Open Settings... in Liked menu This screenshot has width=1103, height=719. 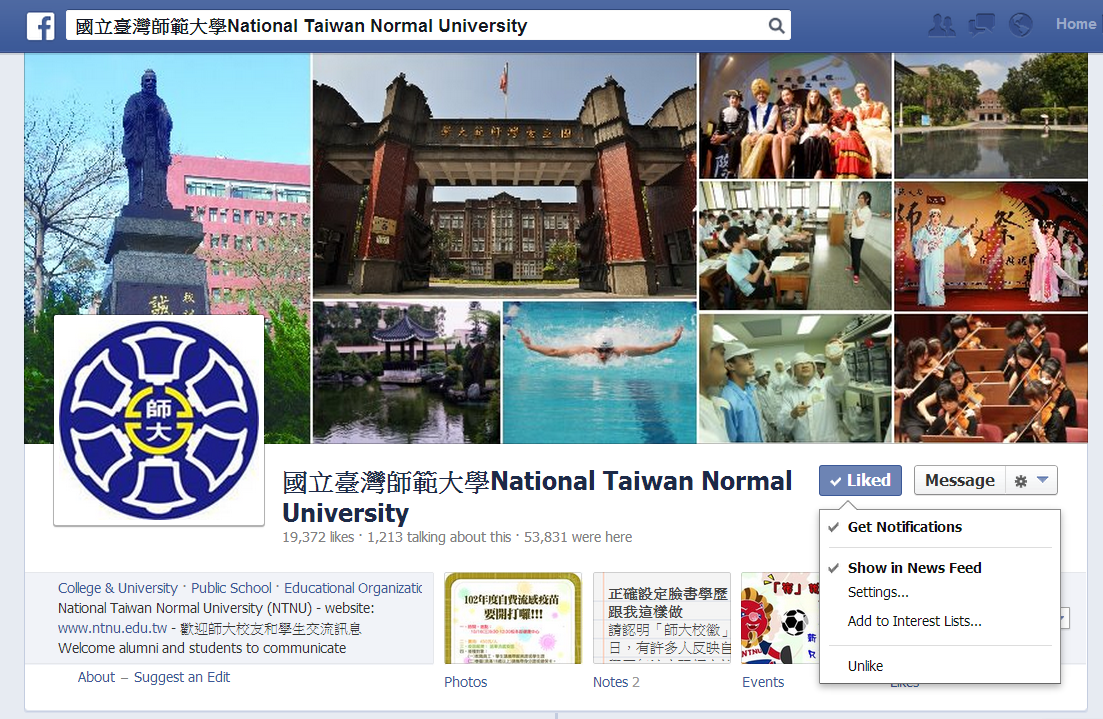(878, 592)
